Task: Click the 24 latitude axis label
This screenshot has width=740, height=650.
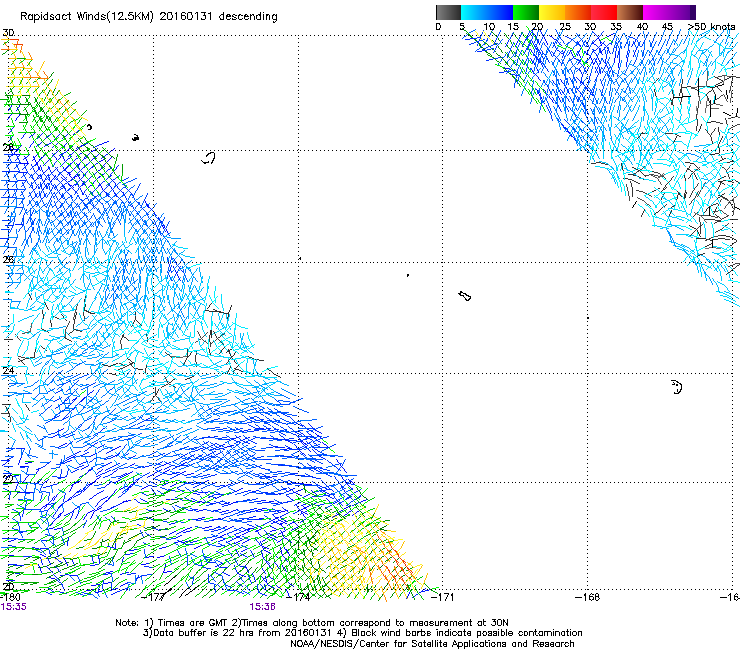Action: coord(8,371)
